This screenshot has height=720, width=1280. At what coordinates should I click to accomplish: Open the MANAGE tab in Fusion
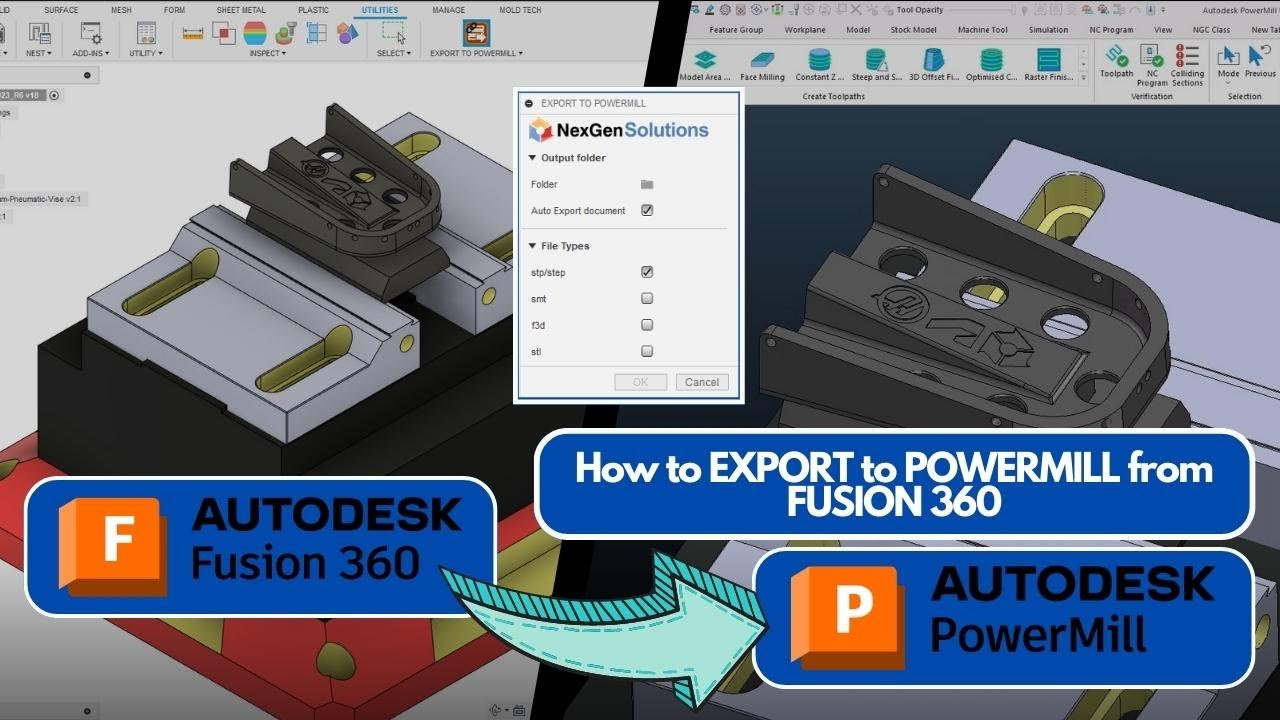(x=448, y=10)
